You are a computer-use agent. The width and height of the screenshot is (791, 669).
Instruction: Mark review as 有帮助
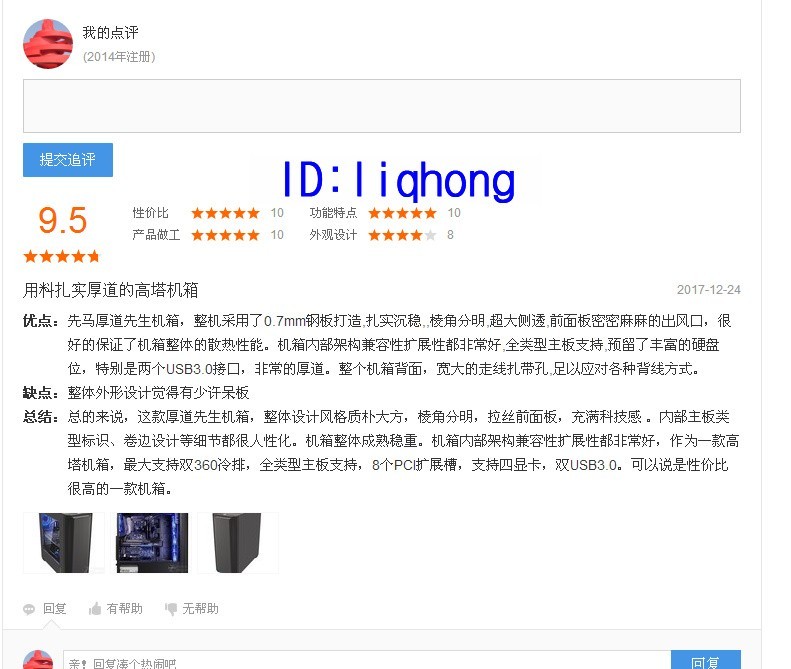(125, 608)
